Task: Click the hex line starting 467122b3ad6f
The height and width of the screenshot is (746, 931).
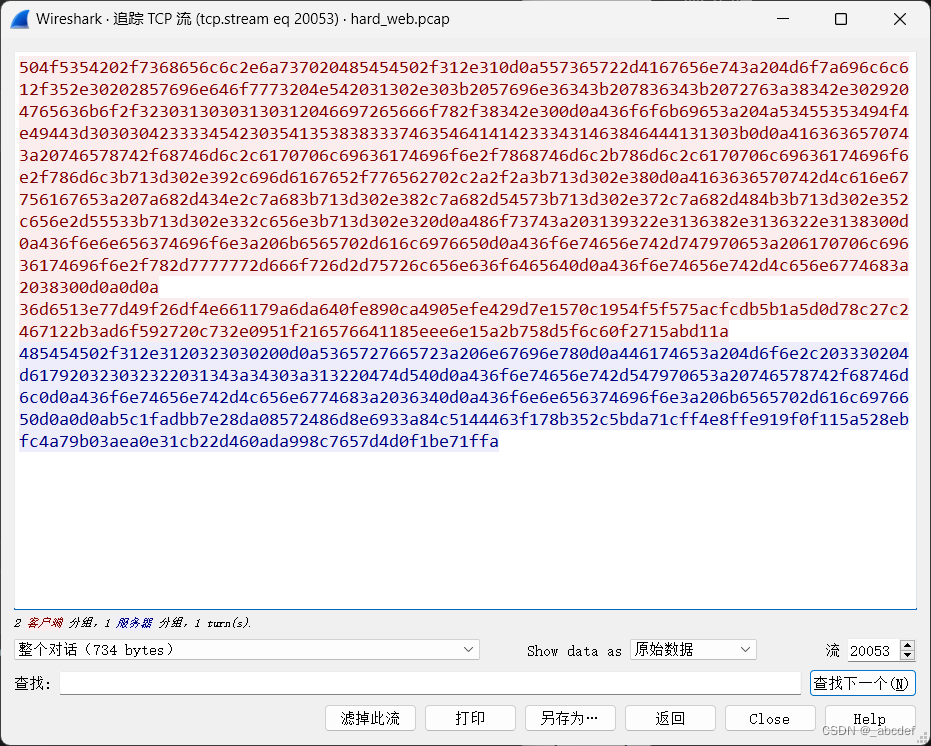Action: [x=374, y=331]
